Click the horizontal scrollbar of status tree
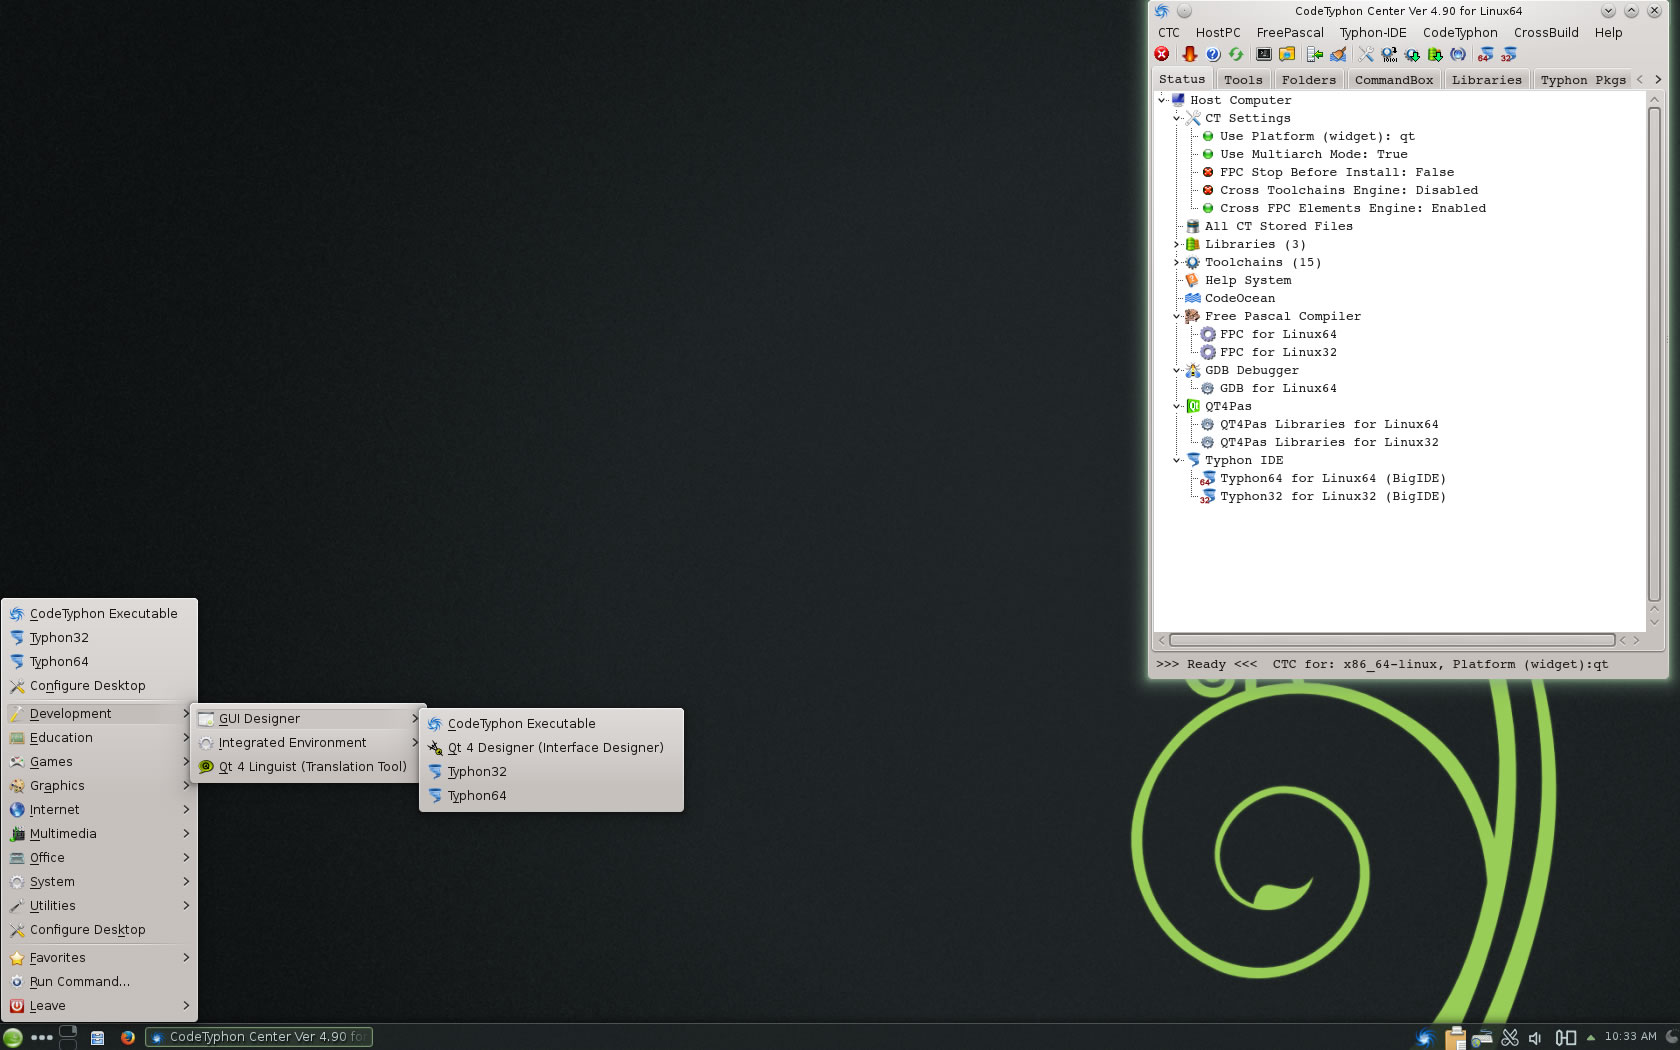This screenshot has width=1680, height=1050. click(x=1392, y=640)
